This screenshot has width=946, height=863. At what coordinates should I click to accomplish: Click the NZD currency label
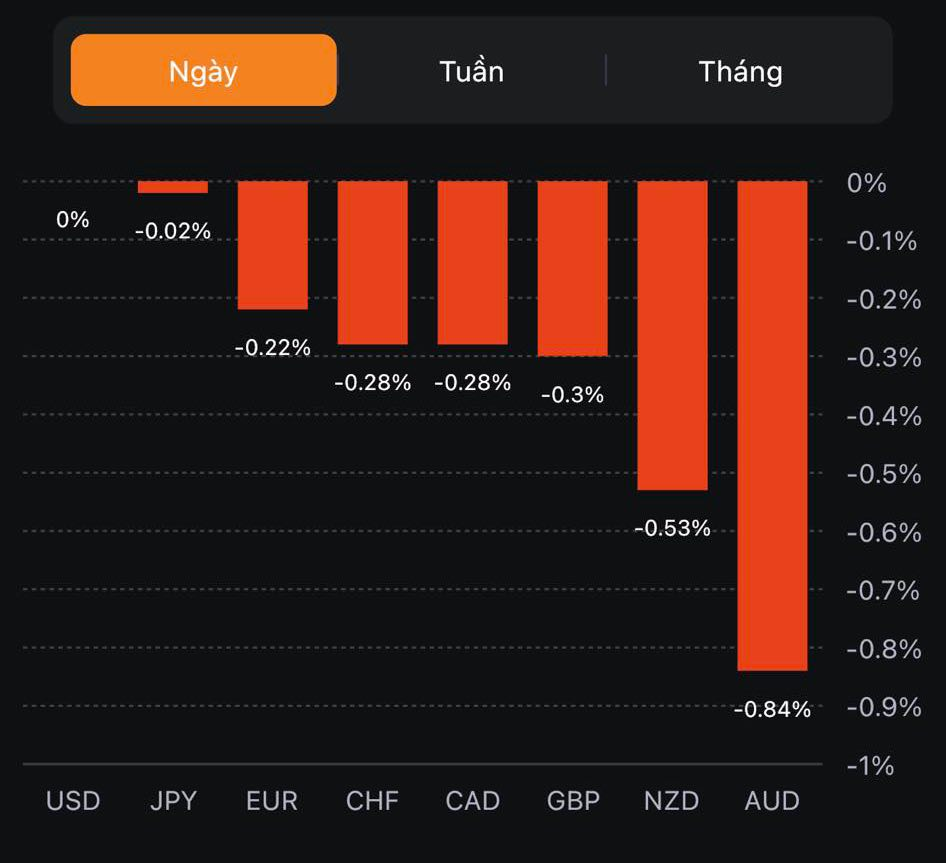pyautogui.click(x=672, y=801)
